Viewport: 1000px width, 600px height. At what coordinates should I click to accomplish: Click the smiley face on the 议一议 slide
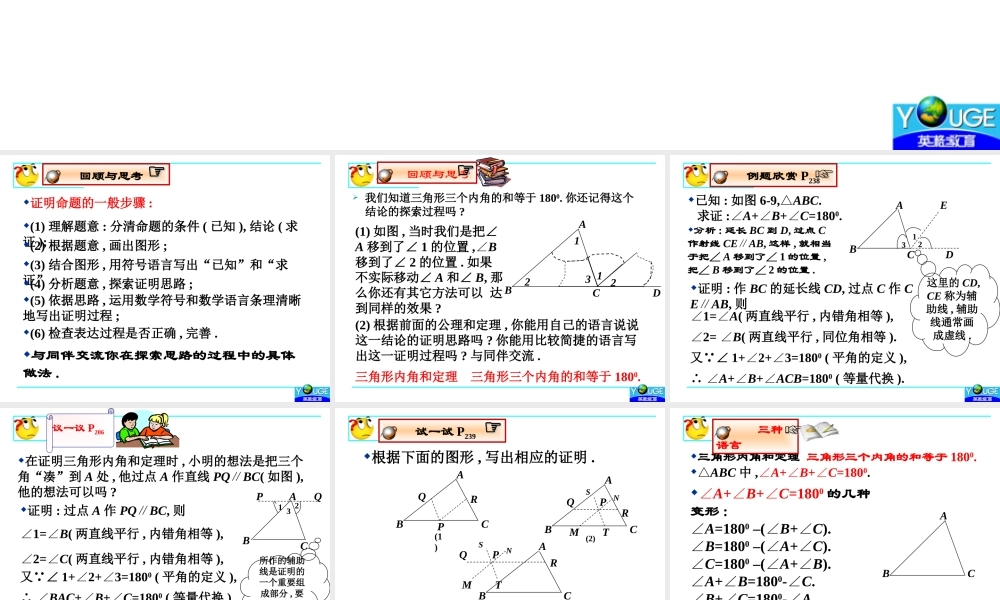(27, 428)
